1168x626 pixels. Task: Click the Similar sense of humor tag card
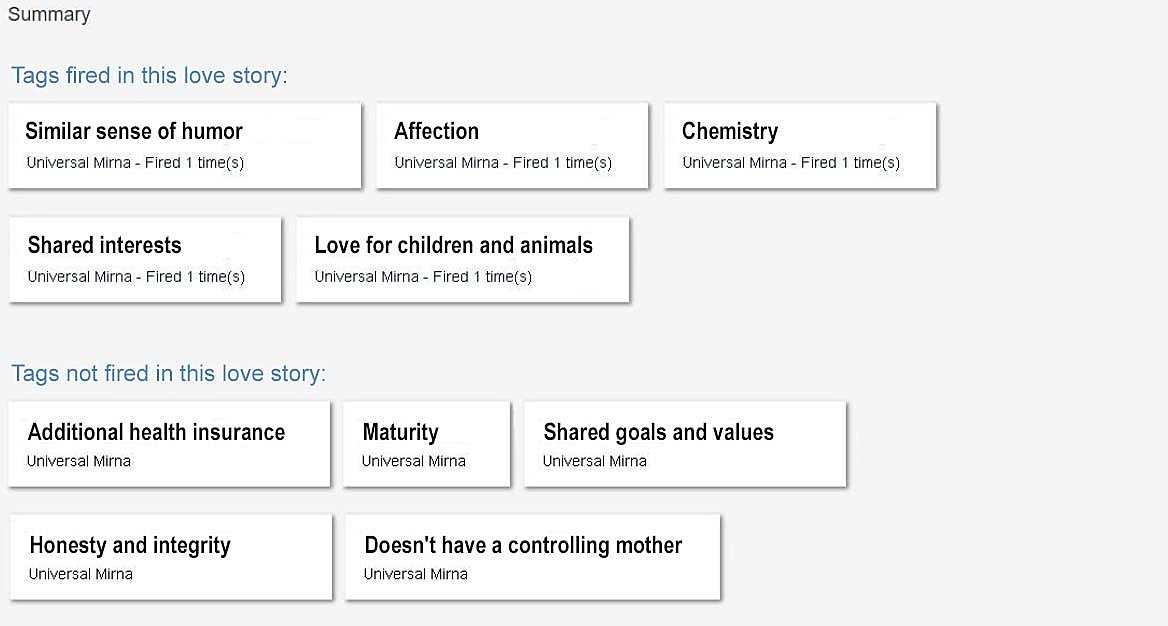pyautogui.click(x=184, y=145)
